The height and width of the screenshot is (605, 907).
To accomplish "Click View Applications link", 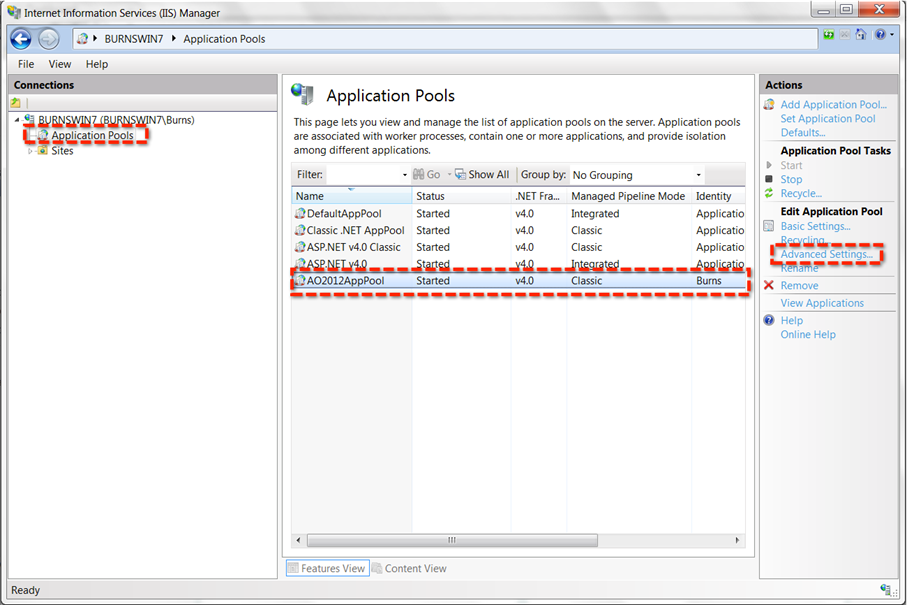I will (x=822, y=303).
